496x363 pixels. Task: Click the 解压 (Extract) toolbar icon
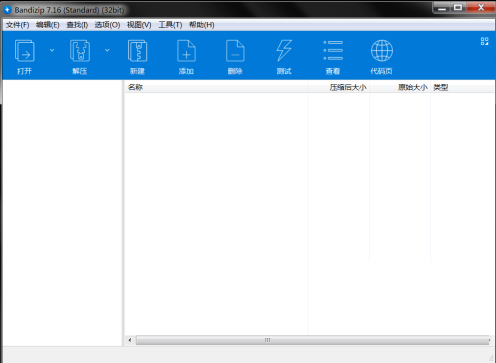pos(80,51)
